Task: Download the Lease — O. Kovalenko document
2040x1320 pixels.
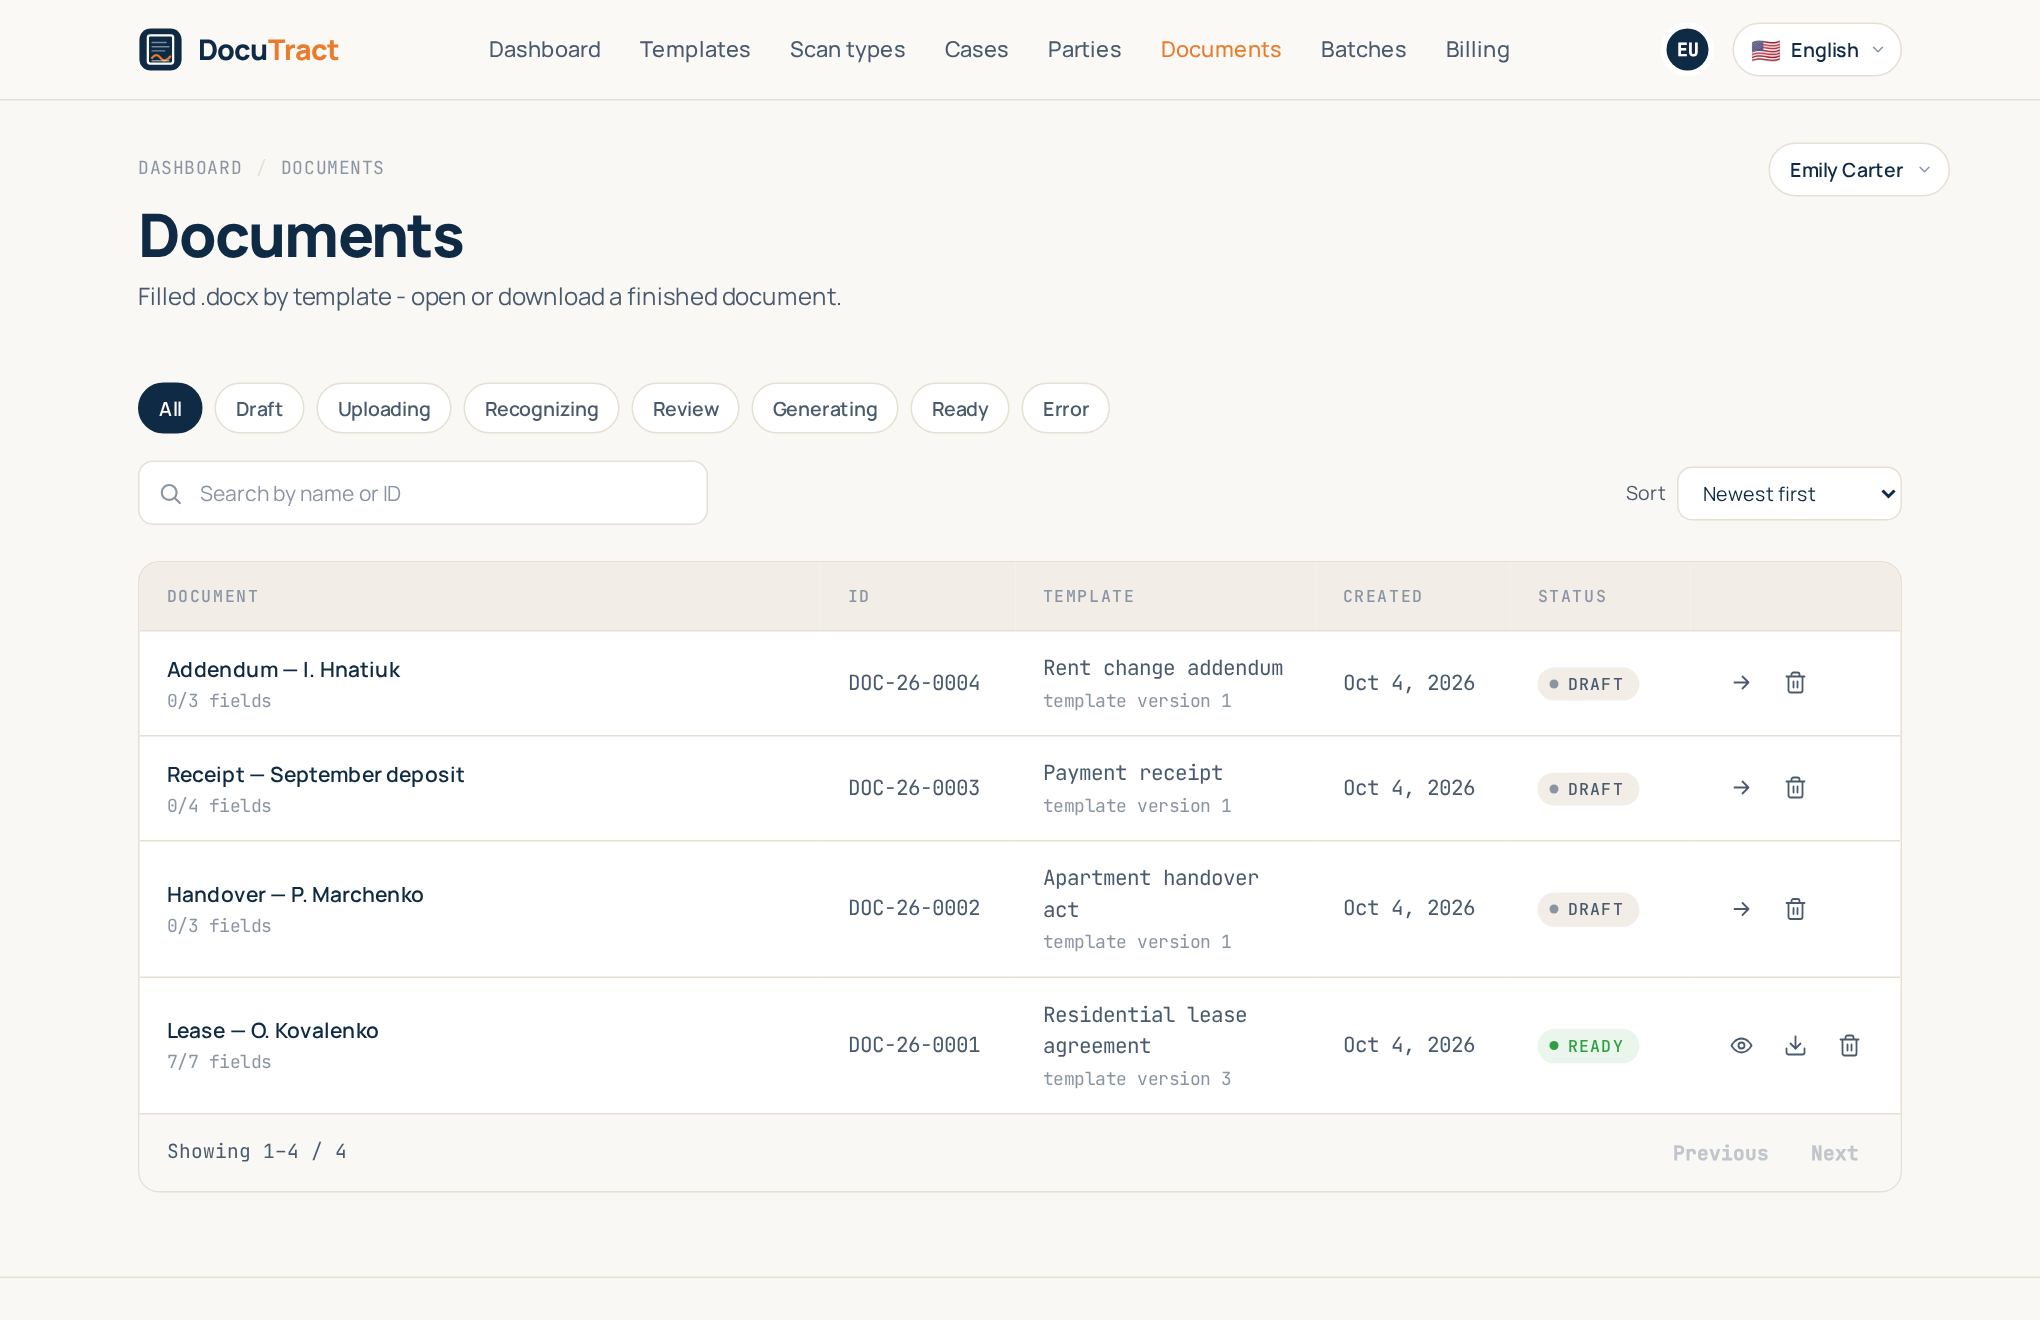Action: [x=1795, y=1046]
